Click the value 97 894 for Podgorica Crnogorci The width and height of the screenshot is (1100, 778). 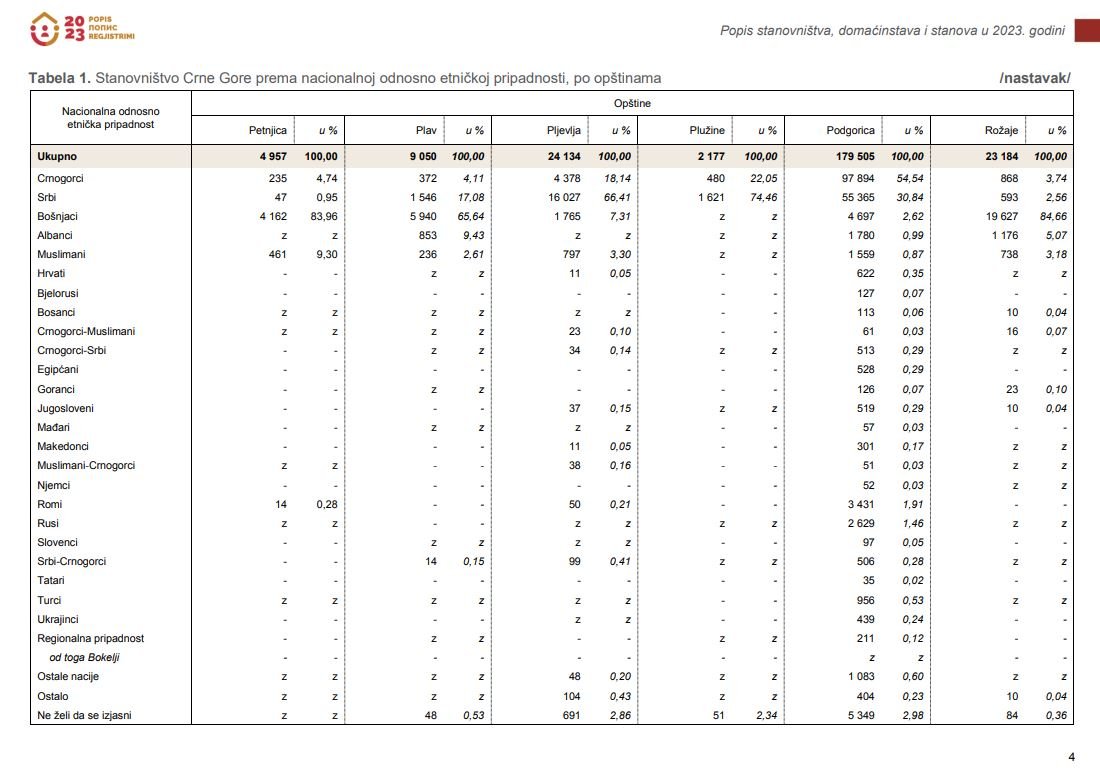pos(858,178)
